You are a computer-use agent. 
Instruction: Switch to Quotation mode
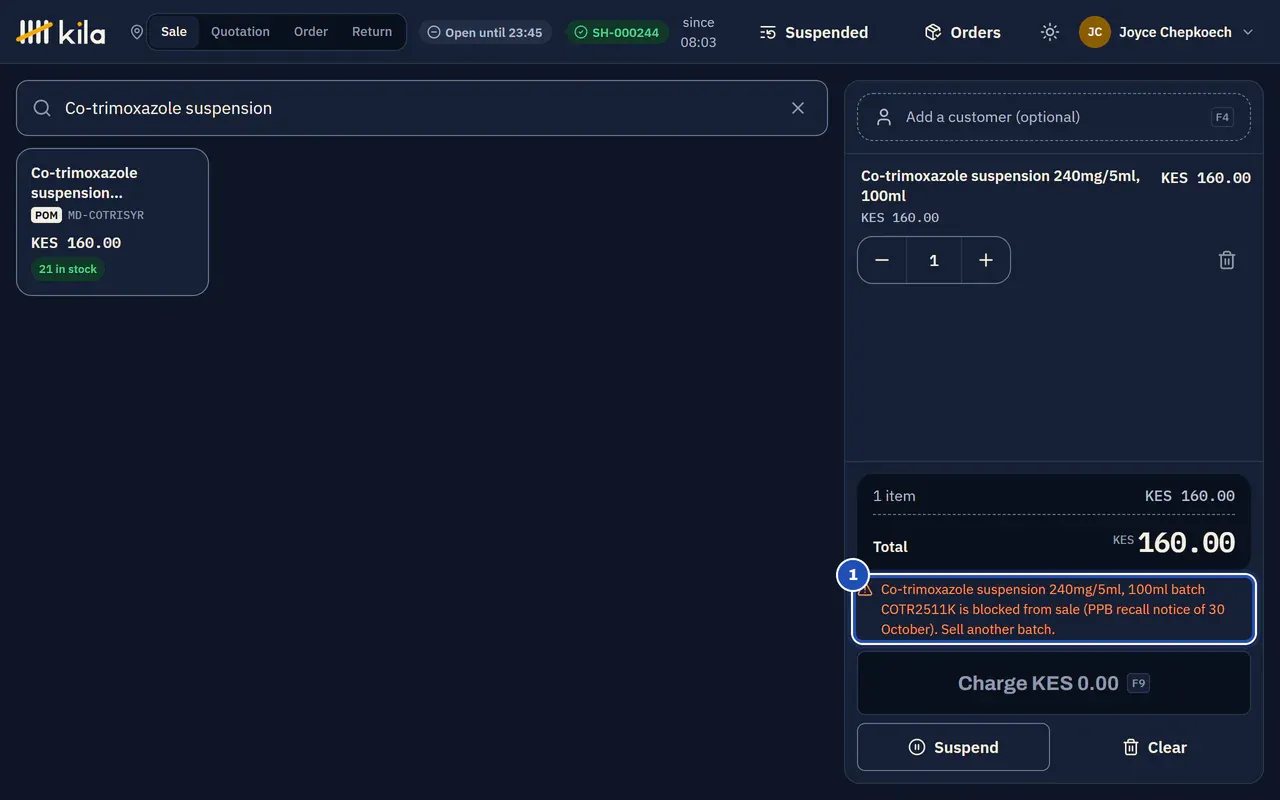coord(240,32)
